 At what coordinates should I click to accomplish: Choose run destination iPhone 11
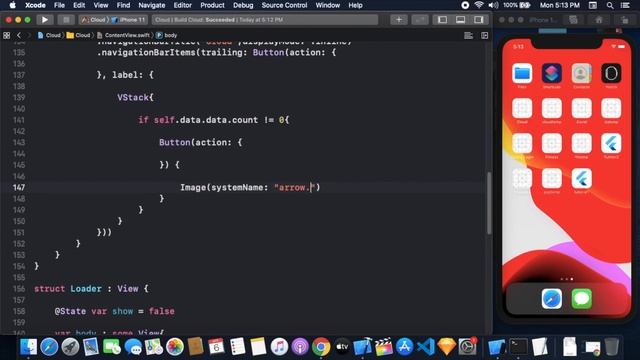(x=129, y=20)
